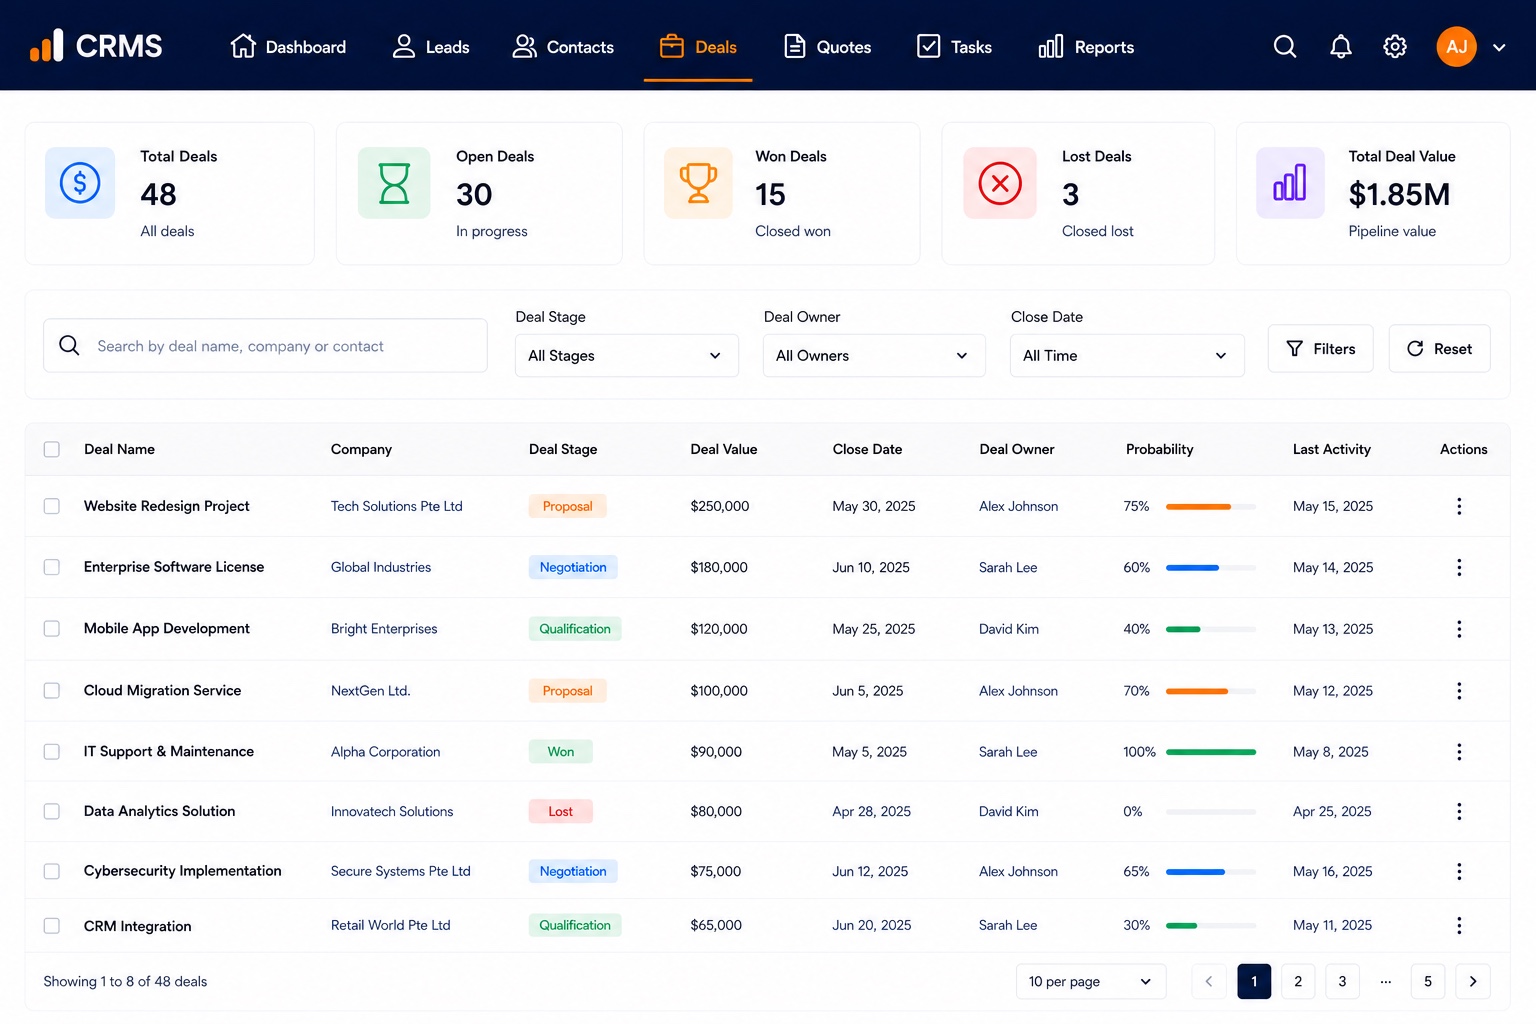This screenshot has height=1024, width=1536.
Task: Click the Won stage badge
Action: coord(561,752)
